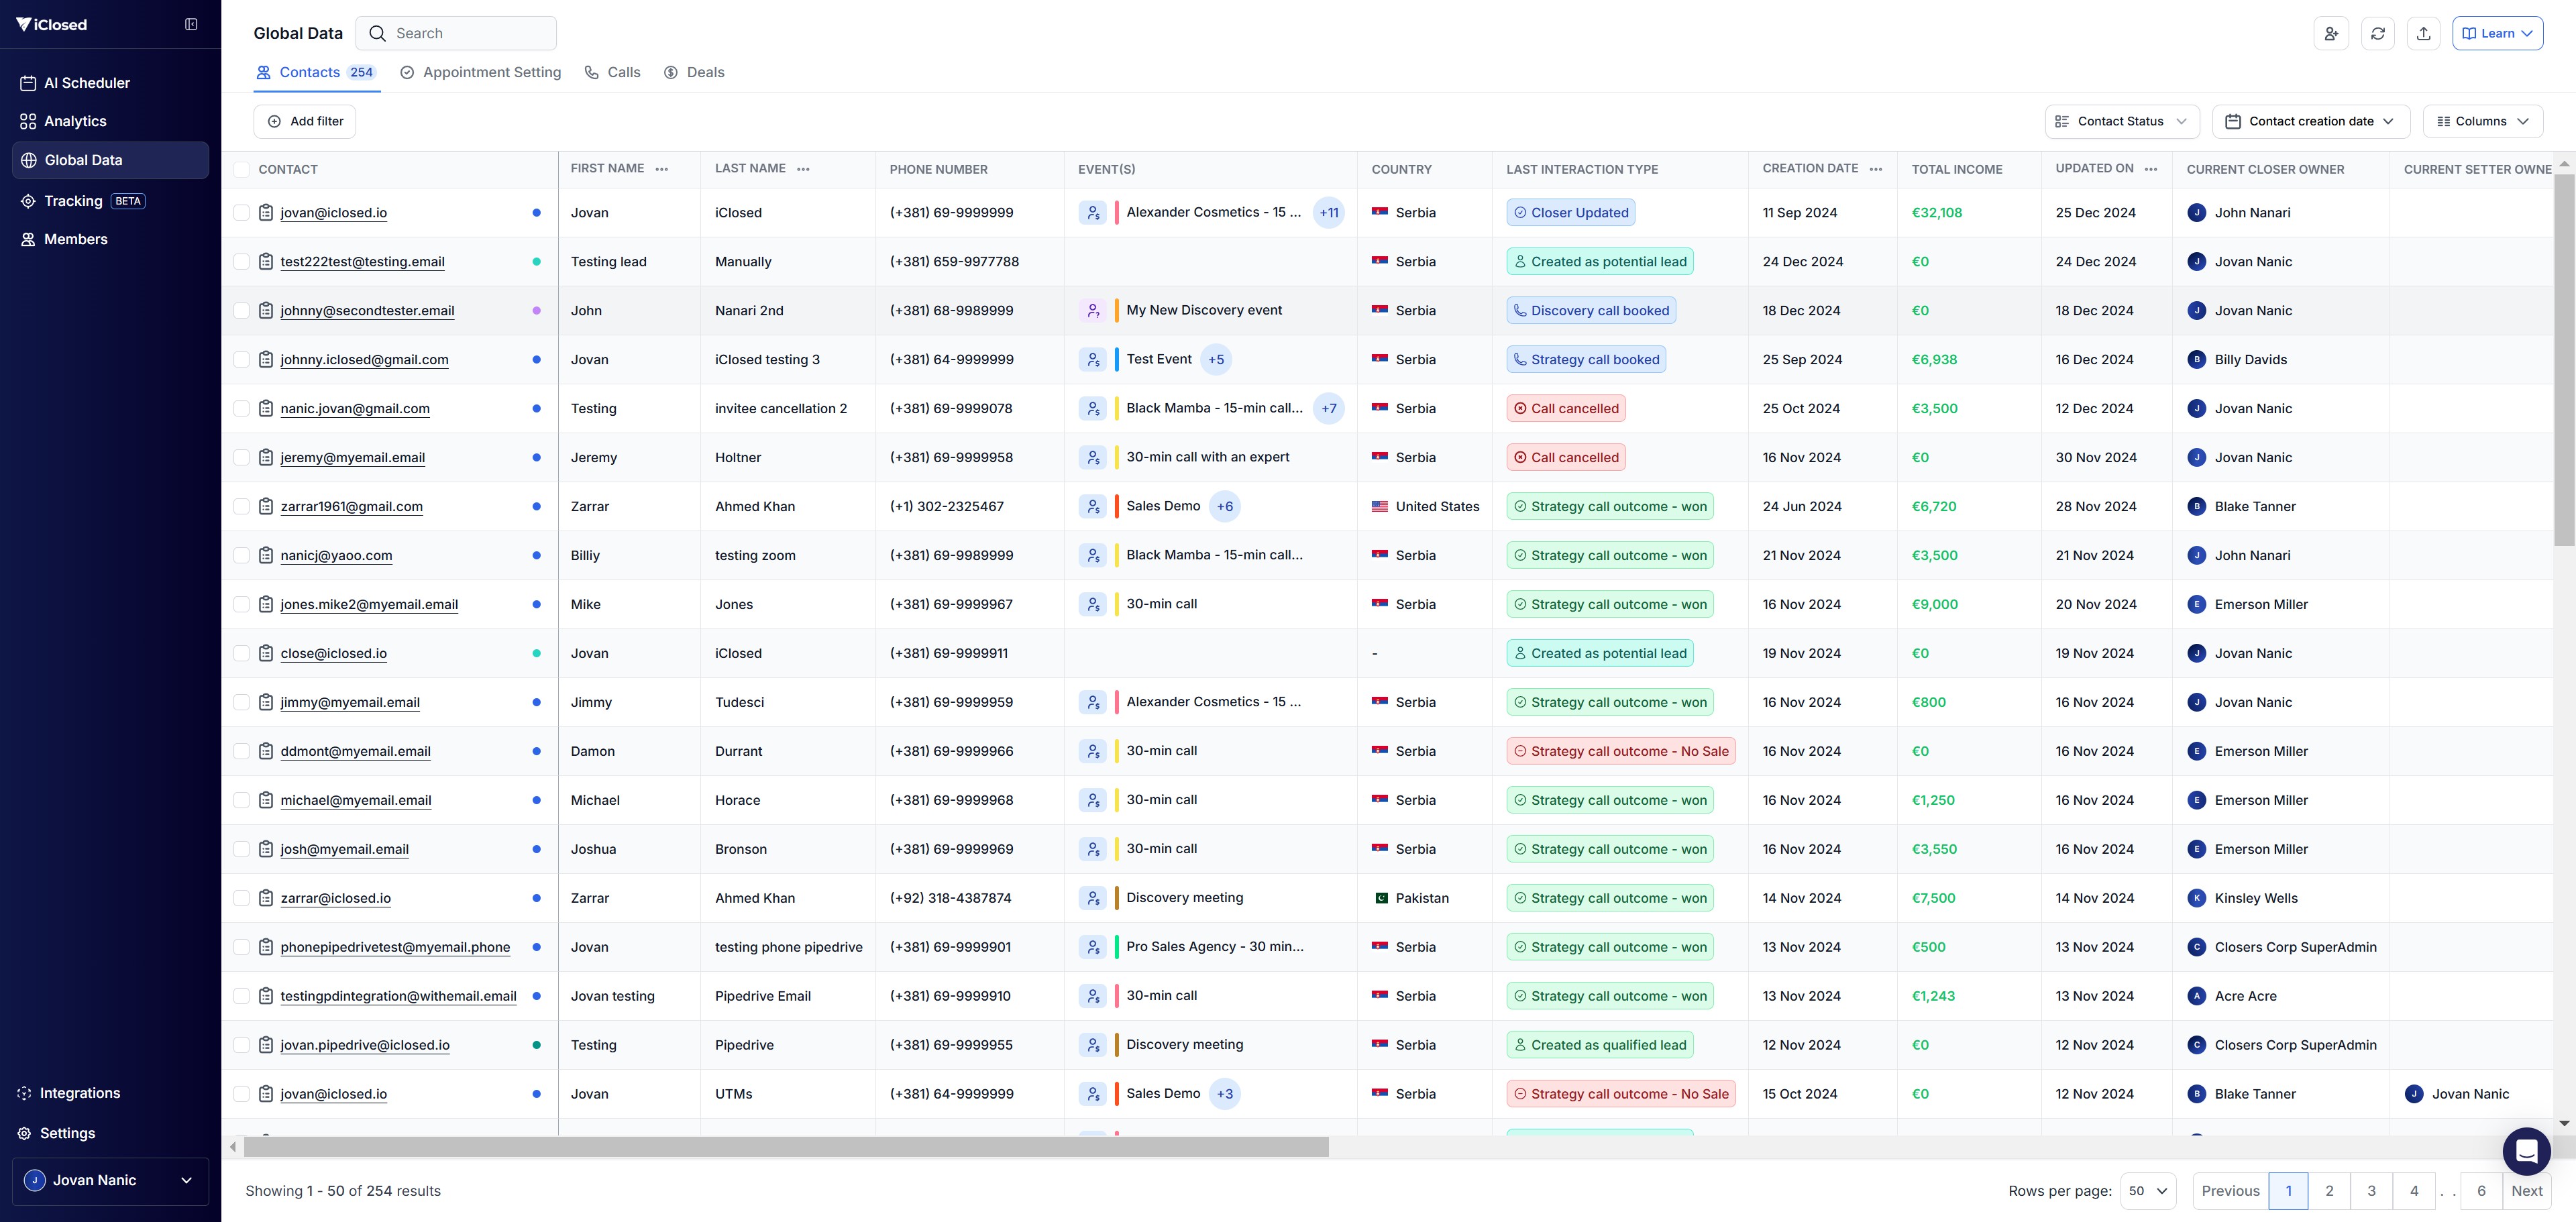The image size is (2576, 1222).
Task: Open jones.mike2@myemail.email contact link
Action: 369,604
